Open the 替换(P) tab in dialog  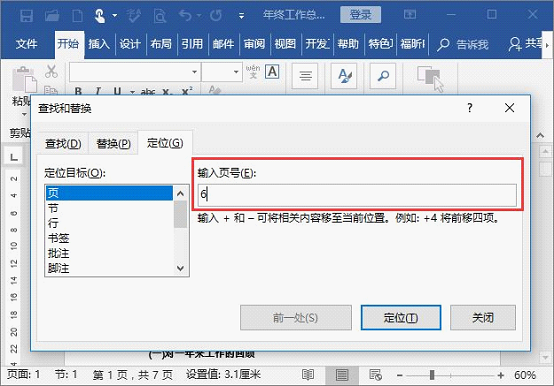click(x=113, y=143)
